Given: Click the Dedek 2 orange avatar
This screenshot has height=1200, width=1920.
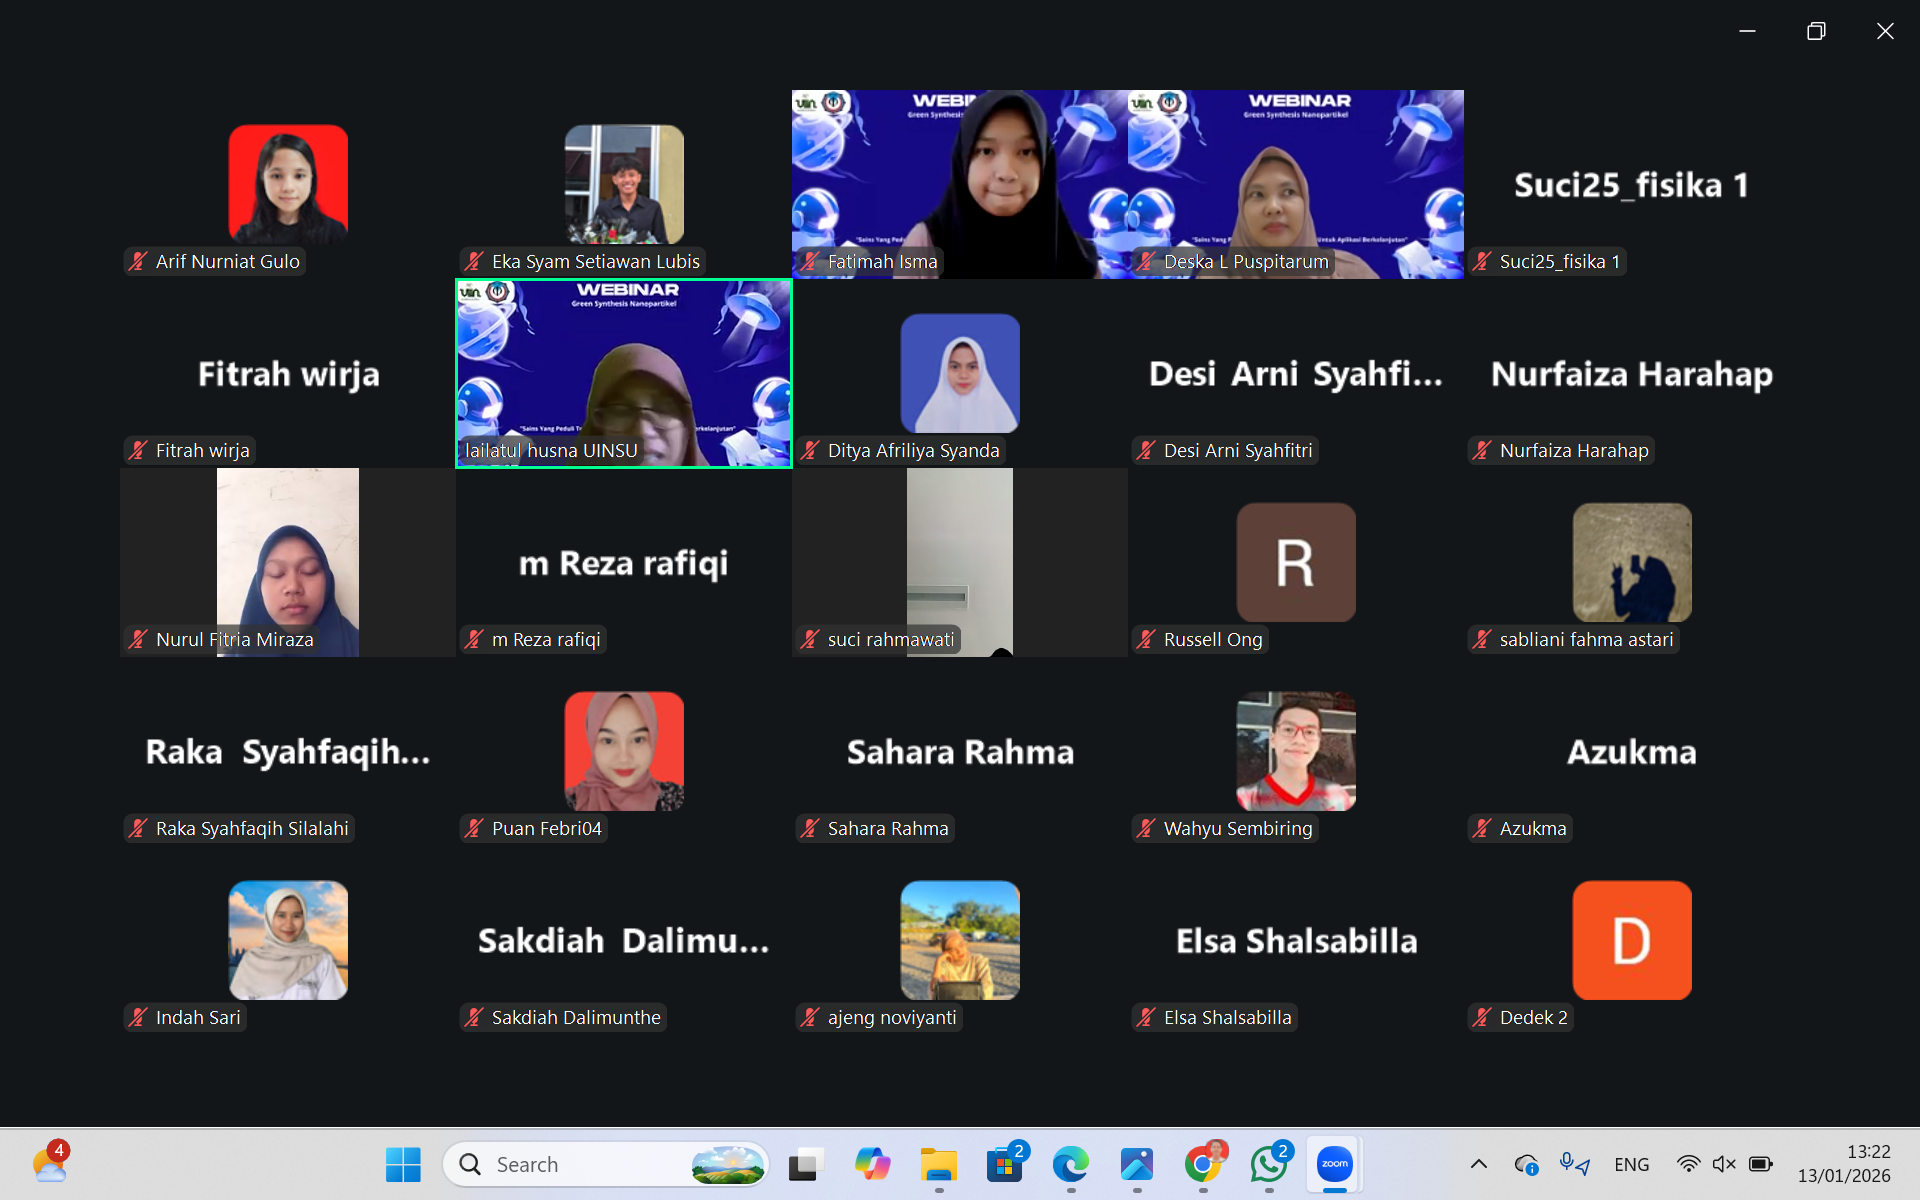Looking at the screenshot, I should 1631,940.
